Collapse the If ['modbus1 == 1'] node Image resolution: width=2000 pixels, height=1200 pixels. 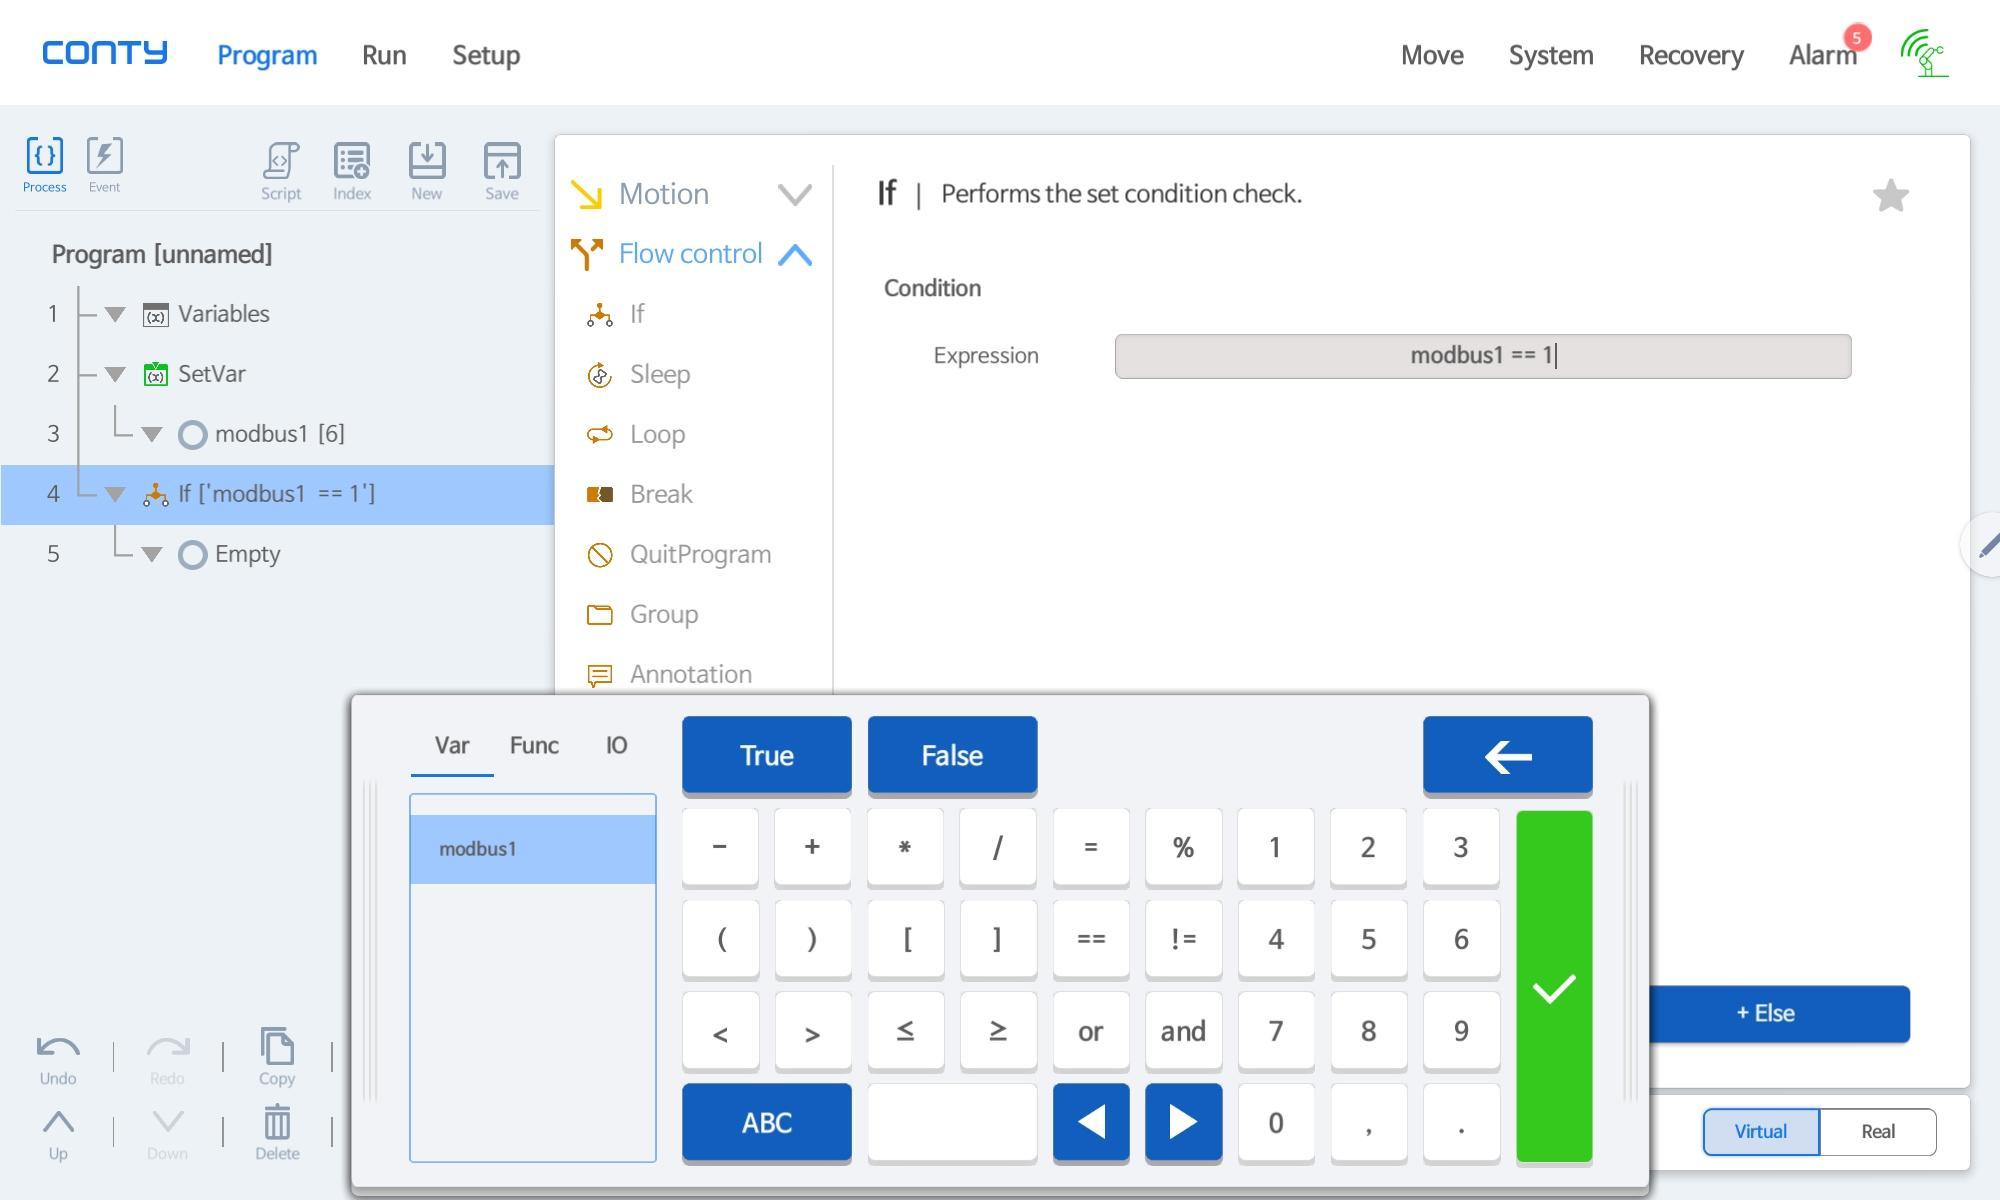point(115,494)
